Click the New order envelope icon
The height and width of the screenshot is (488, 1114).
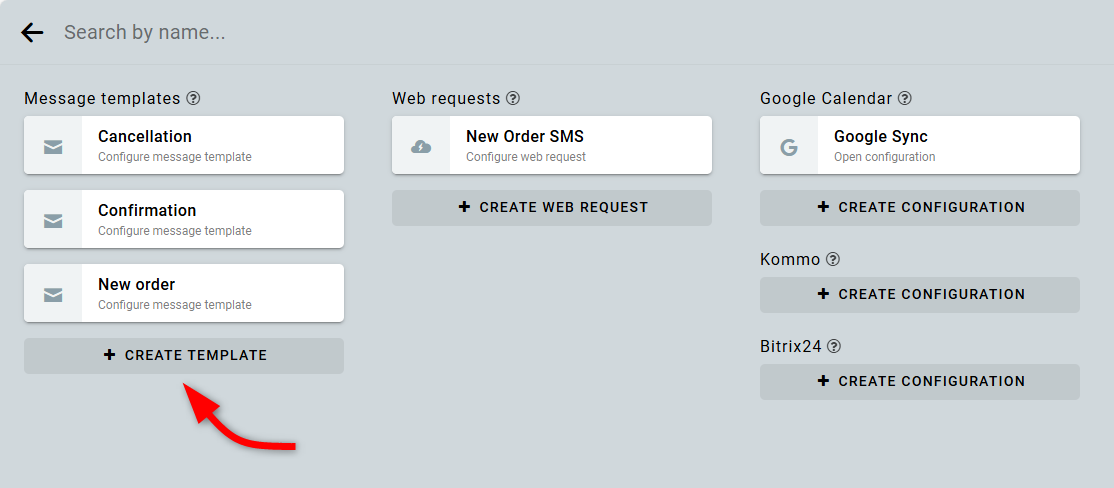point(53,294)
